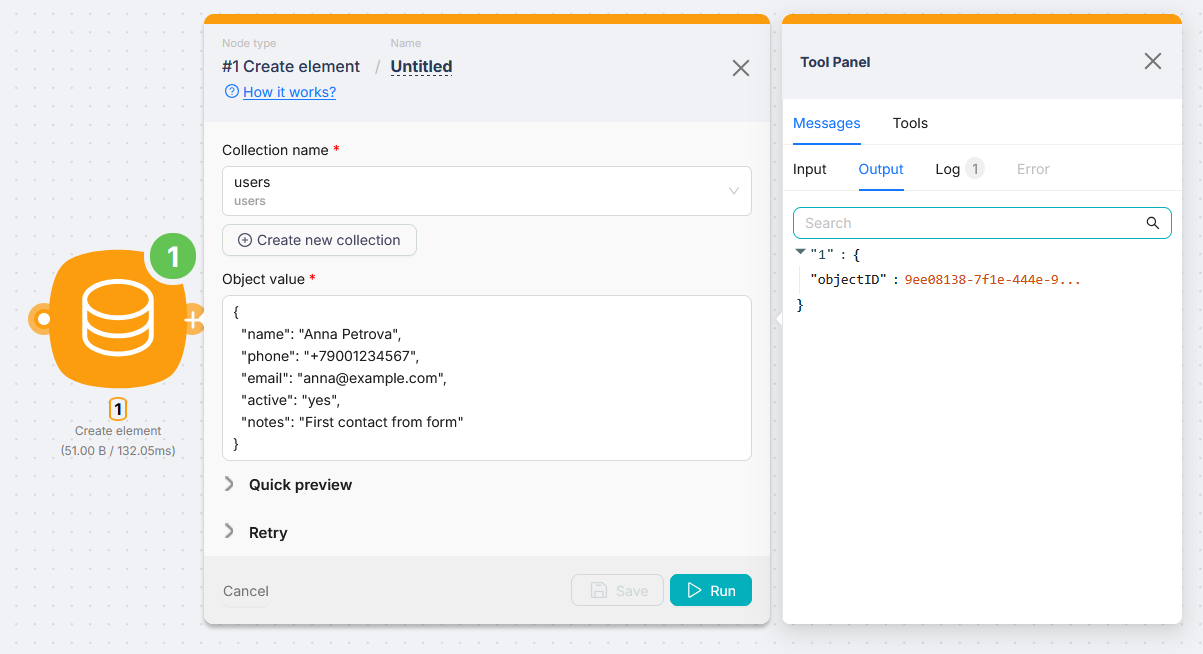Click the question mark icon beside How it works
The image size is (1203, 654).
(231, 92)
